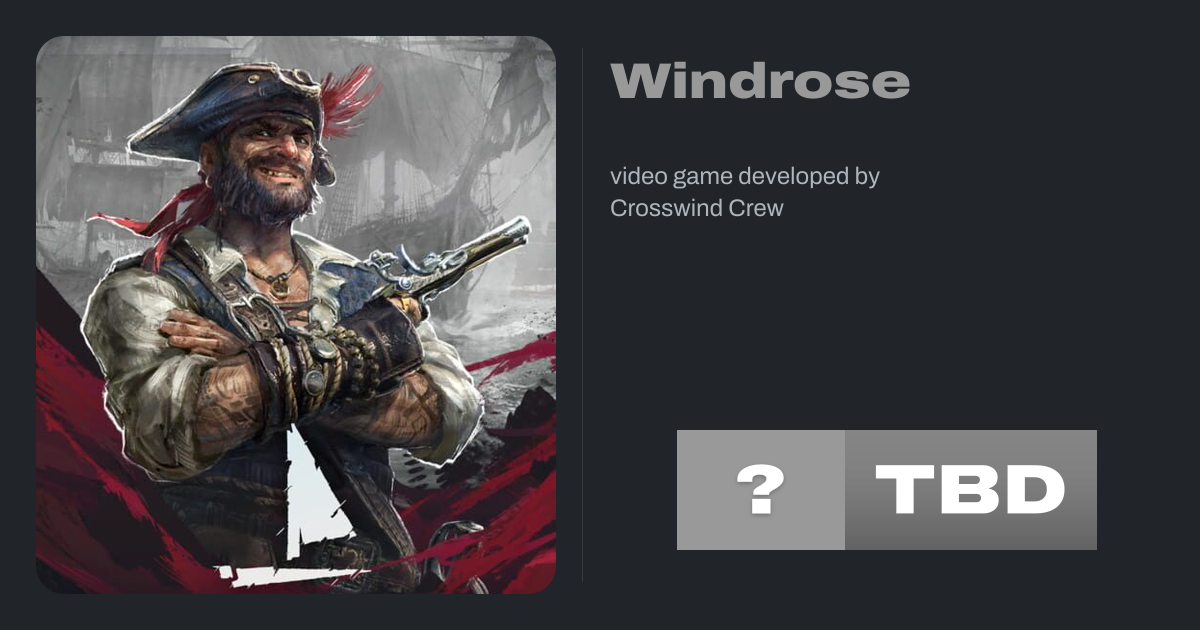Select the TBD rating badge
The image size is (1200, 630).
pyautogui.click(x=971, y=490)
